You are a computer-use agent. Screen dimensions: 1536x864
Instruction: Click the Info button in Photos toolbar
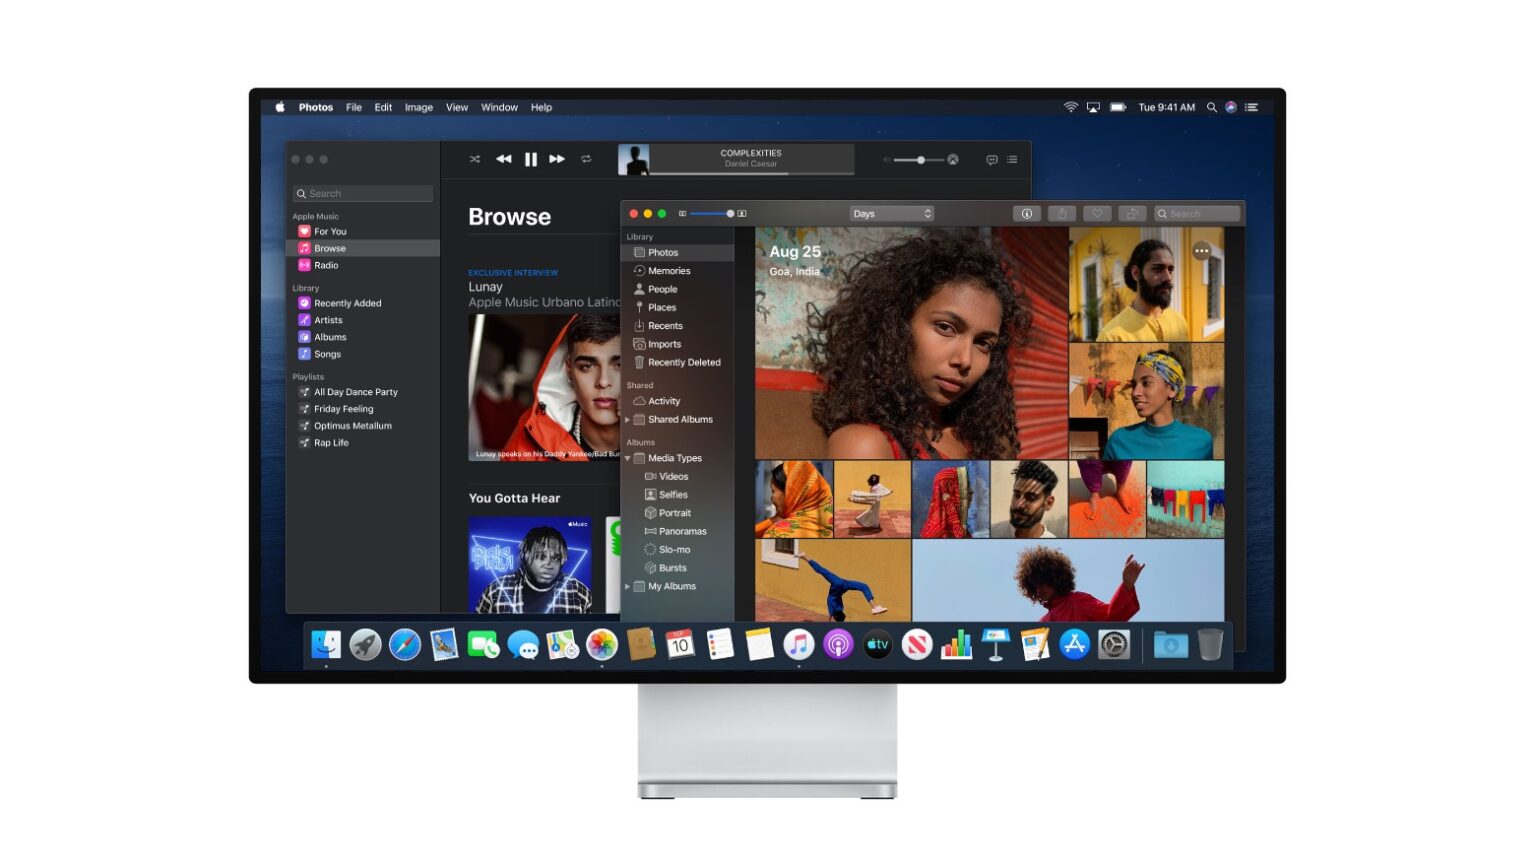click(1027, 214)
